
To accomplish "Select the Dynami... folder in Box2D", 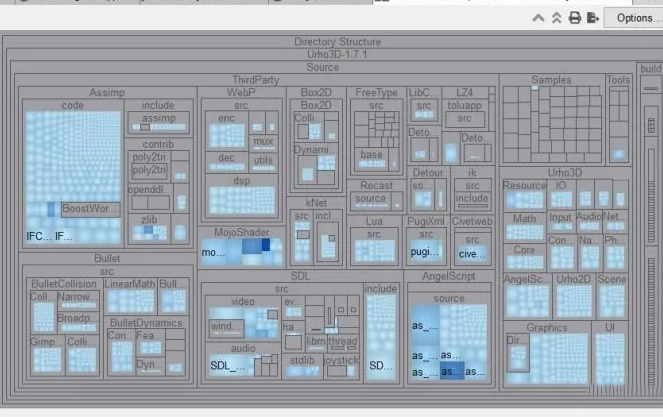I will (x=312, y=150).
